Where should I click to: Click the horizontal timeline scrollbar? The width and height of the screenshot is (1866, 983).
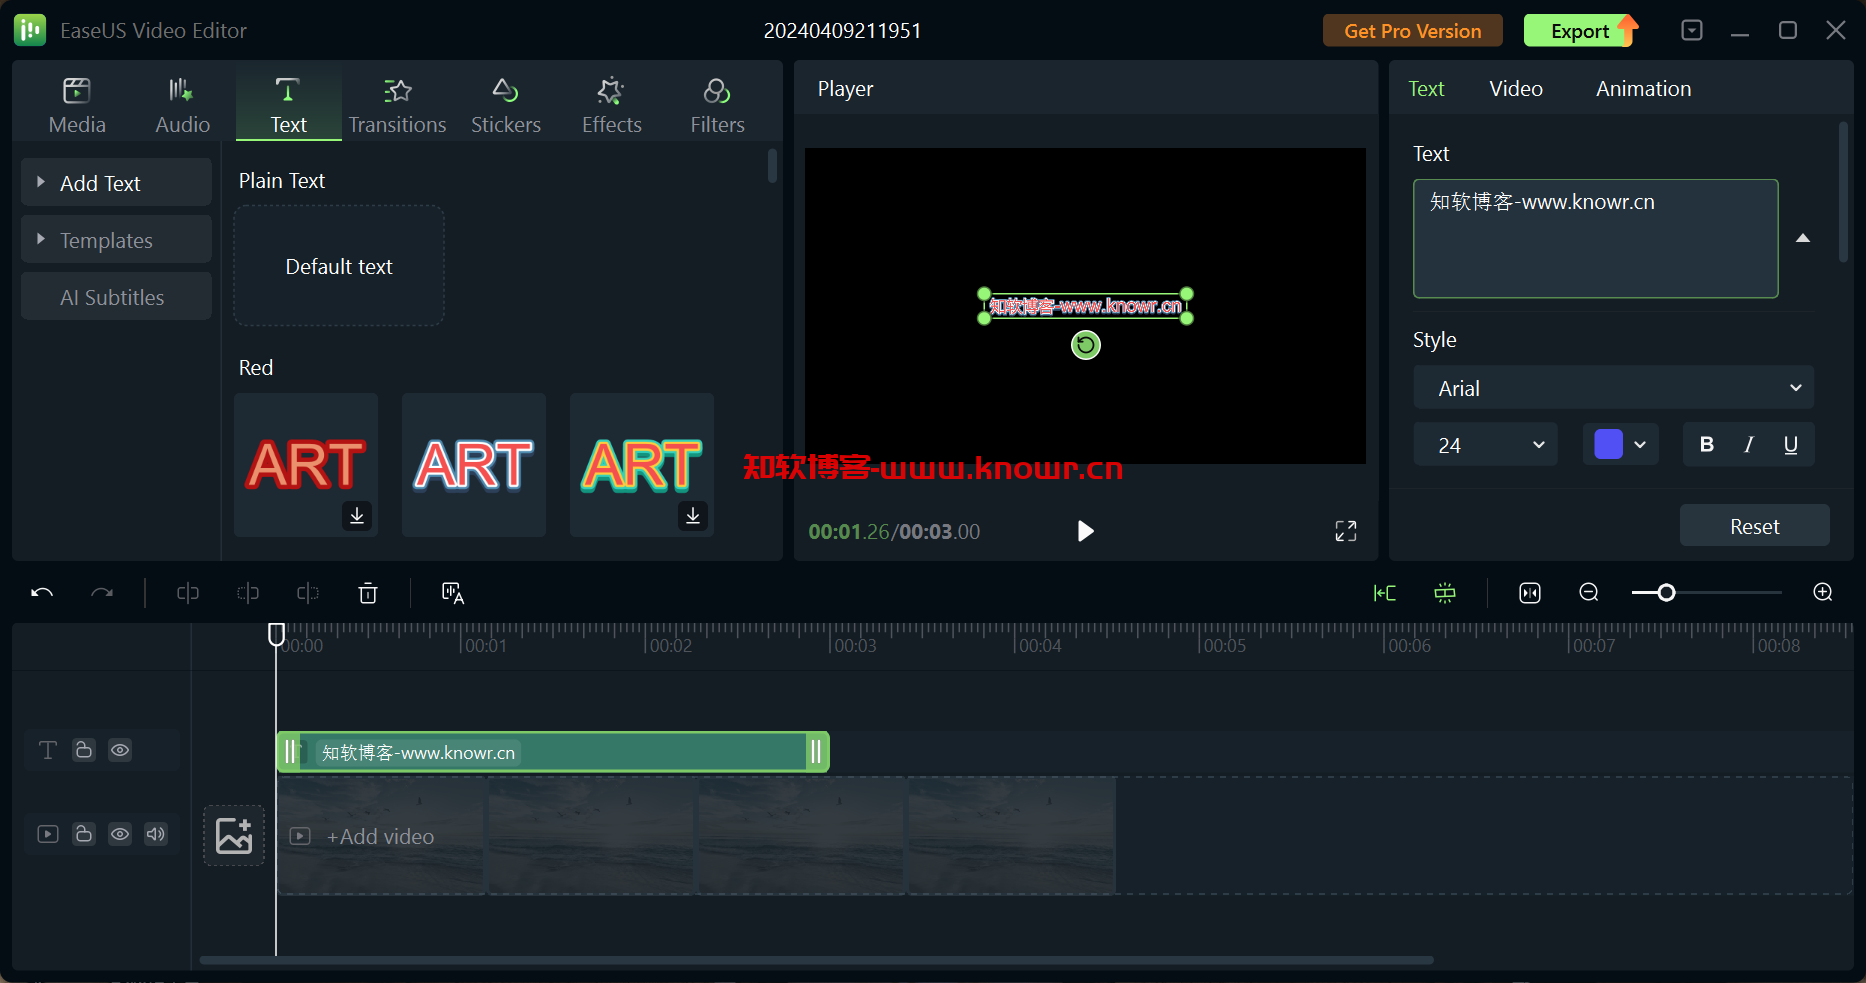coord(816,960)
